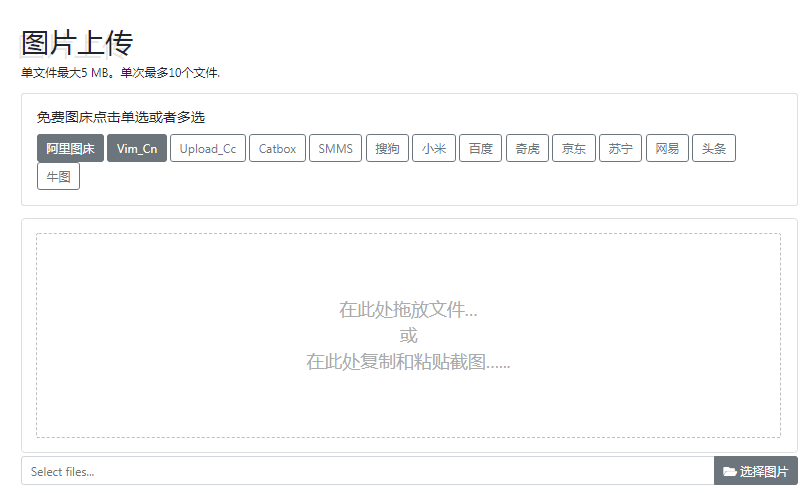Click the folder icon on 选择图片
The width and height of the screenshot is (810, 493).
point(730,472)
